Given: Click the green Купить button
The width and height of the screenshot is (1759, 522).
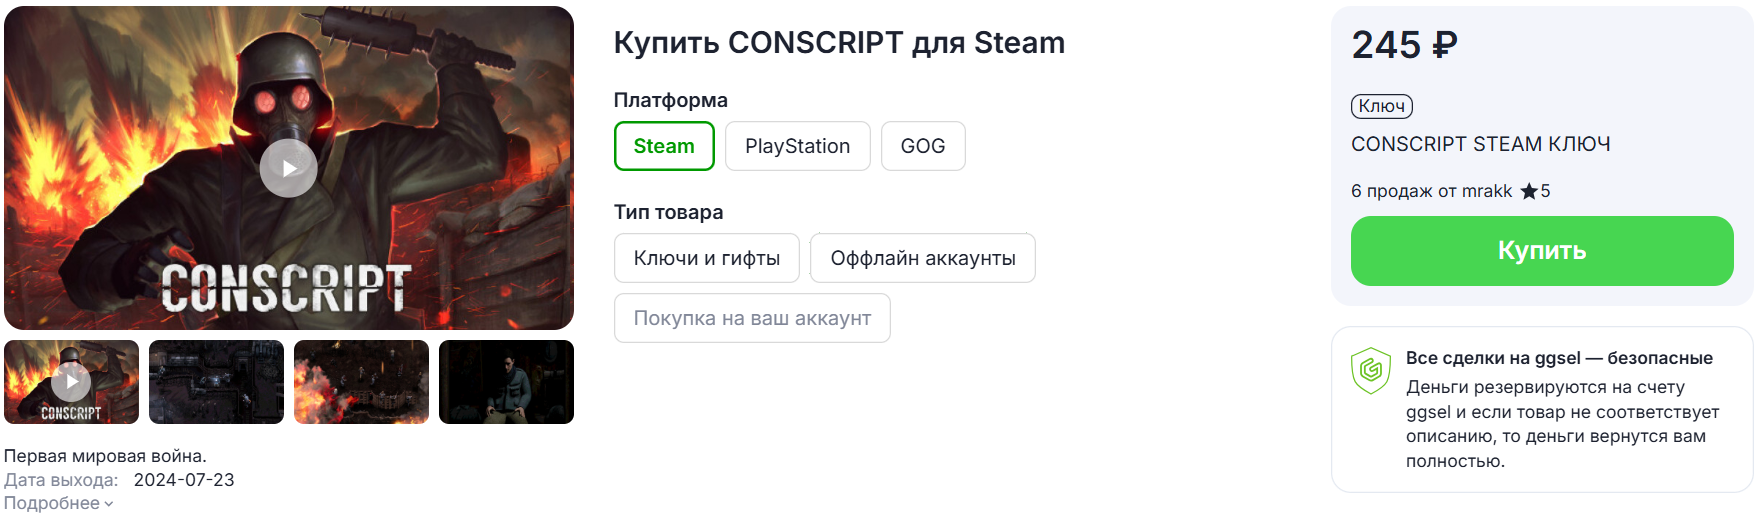Looking at the screenshot, I should [1542, 251].
